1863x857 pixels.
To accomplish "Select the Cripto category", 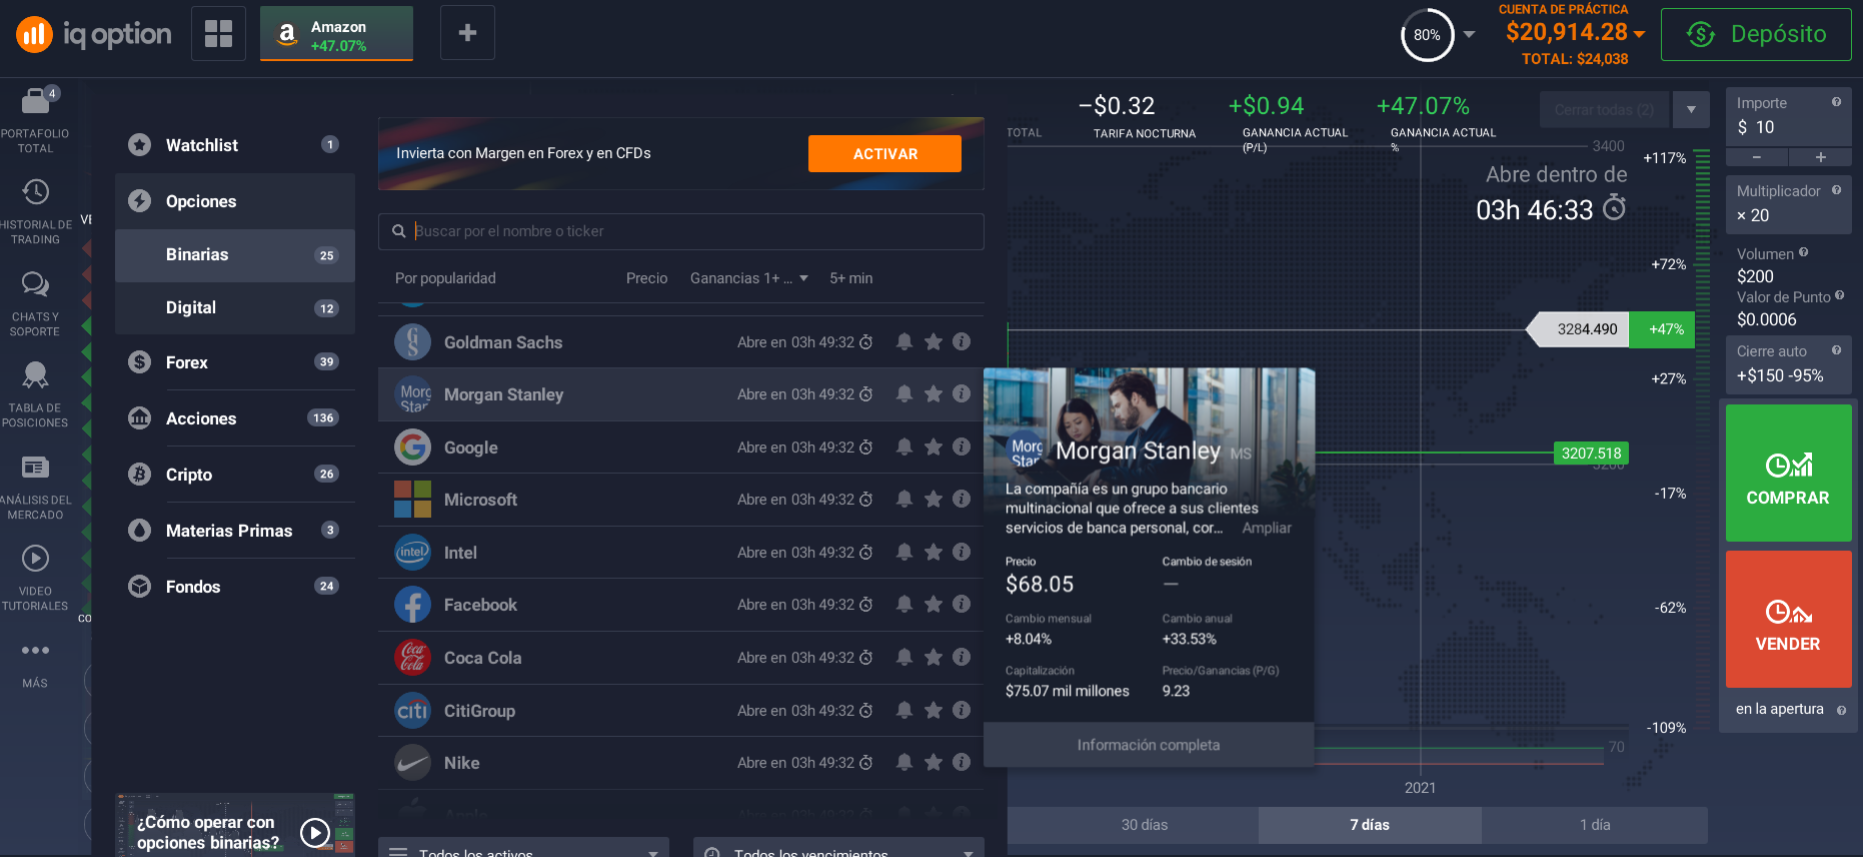I will coord(235,474).
